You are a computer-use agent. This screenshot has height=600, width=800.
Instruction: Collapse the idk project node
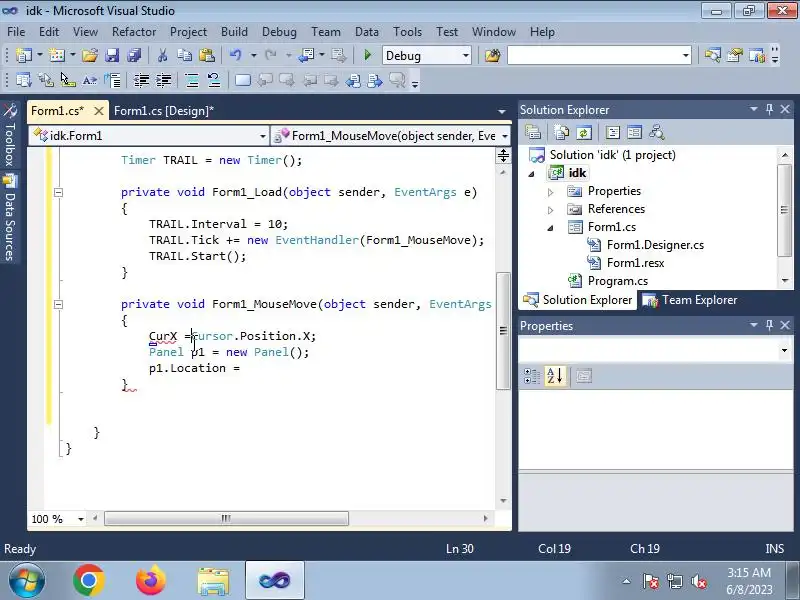532,174
